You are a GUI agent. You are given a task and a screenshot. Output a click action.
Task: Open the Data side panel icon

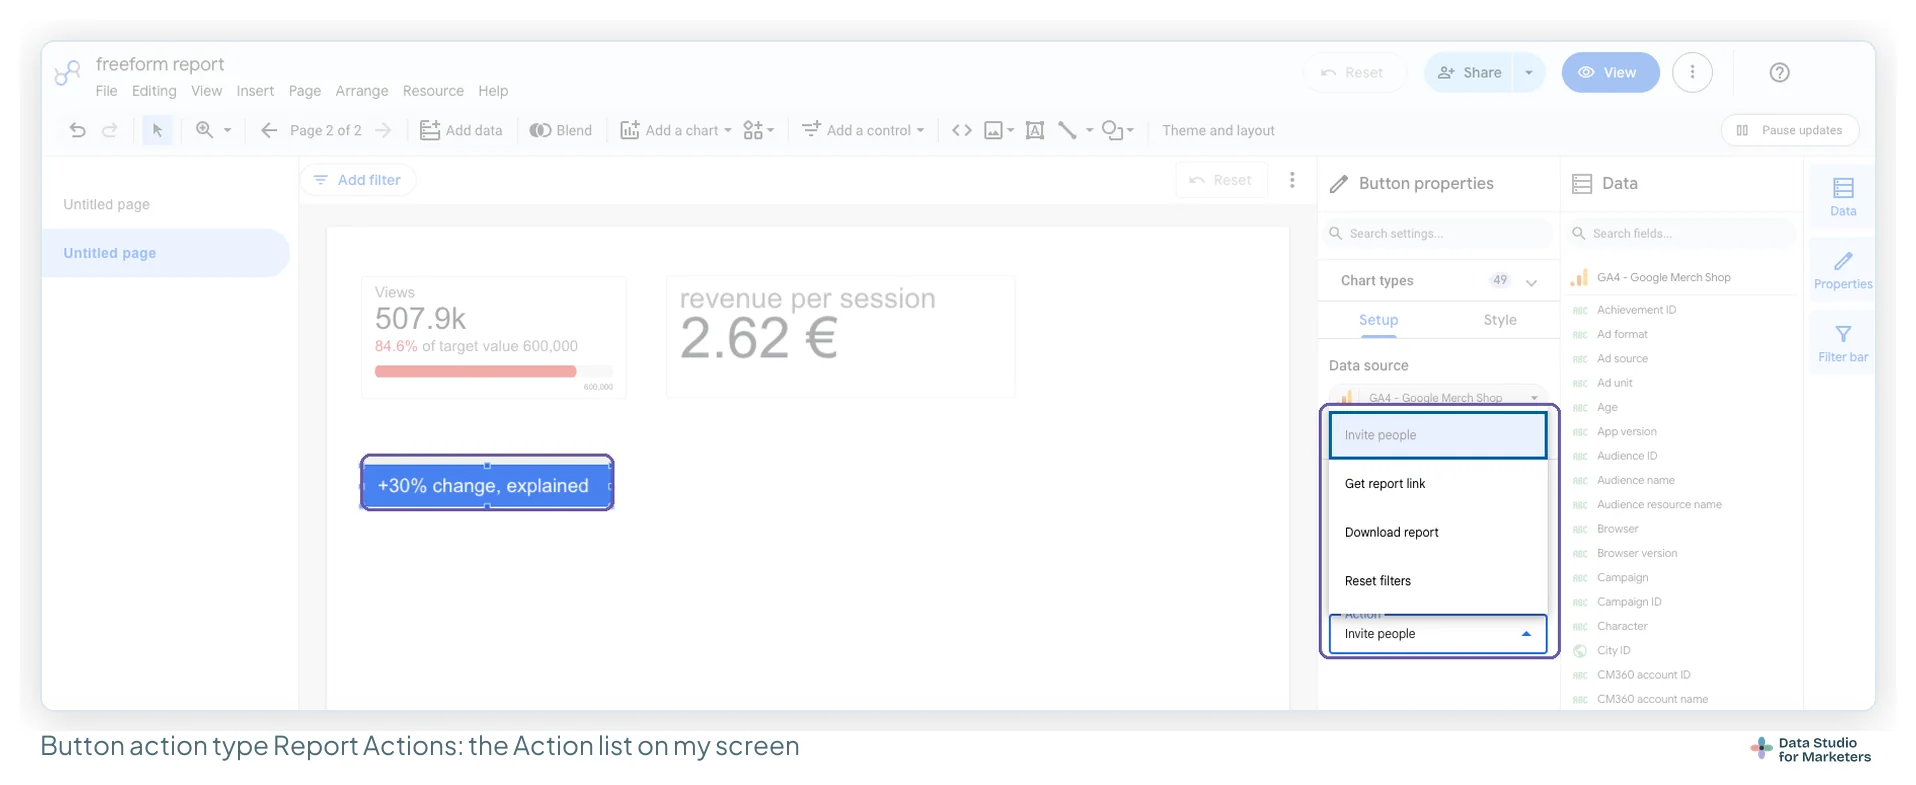coord(1843,197)
